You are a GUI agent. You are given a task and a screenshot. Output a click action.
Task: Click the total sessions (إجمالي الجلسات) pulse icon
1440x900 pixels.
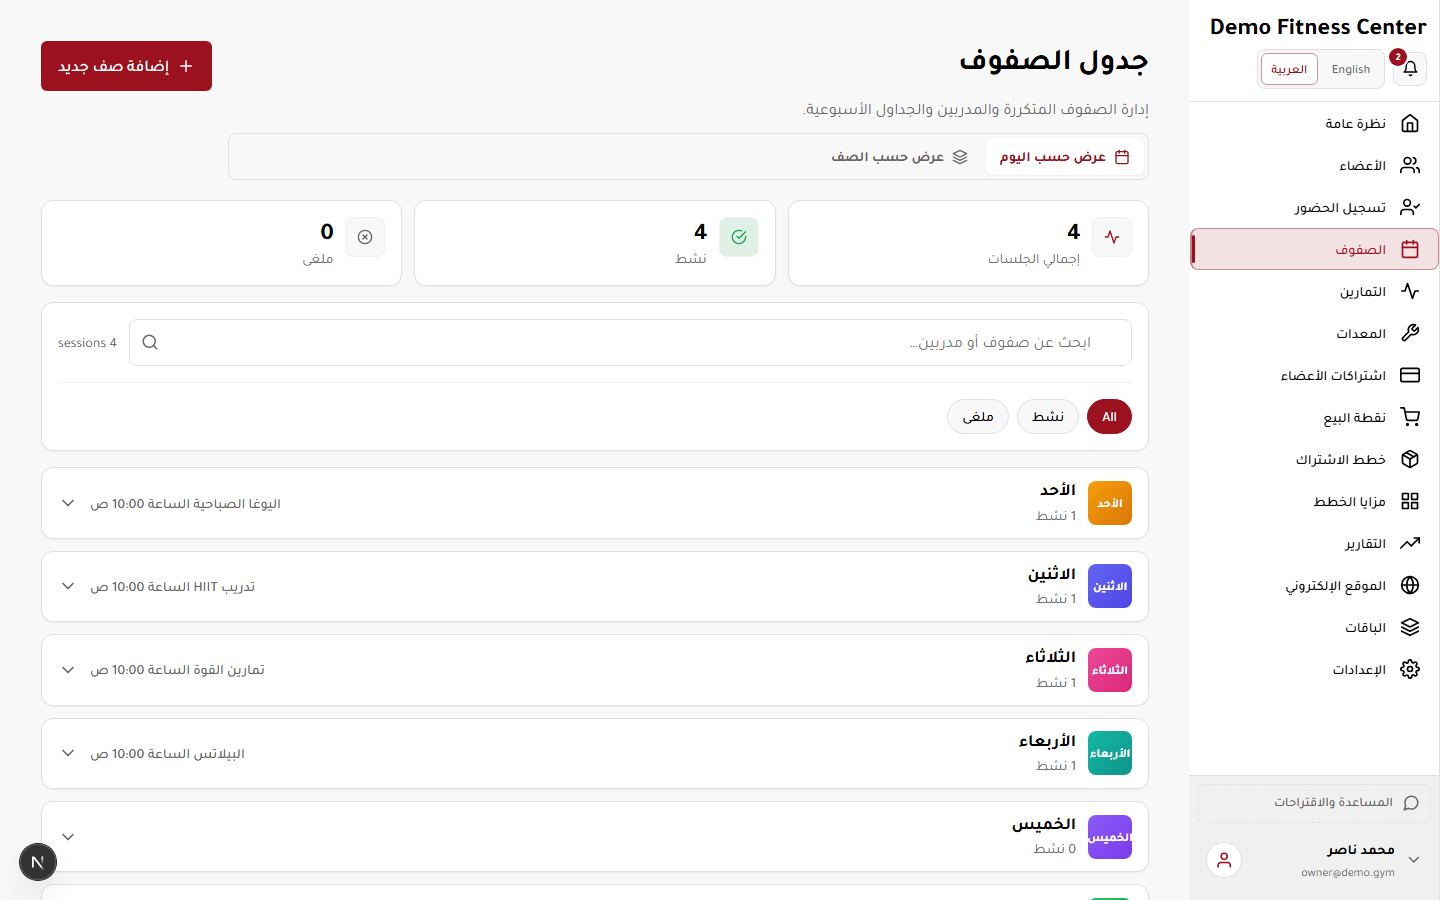[1112, 237]
